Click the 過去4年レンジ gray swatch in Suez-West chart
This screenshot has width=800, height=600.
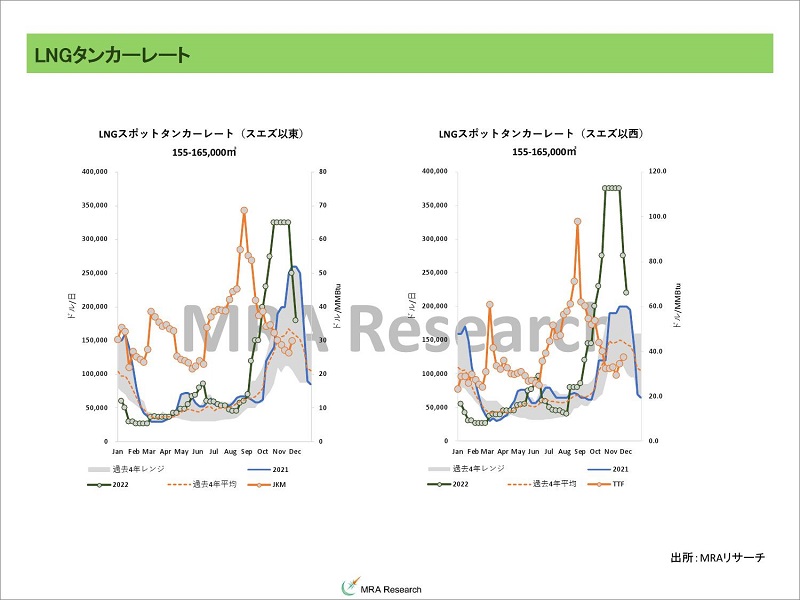pos(440,468)
